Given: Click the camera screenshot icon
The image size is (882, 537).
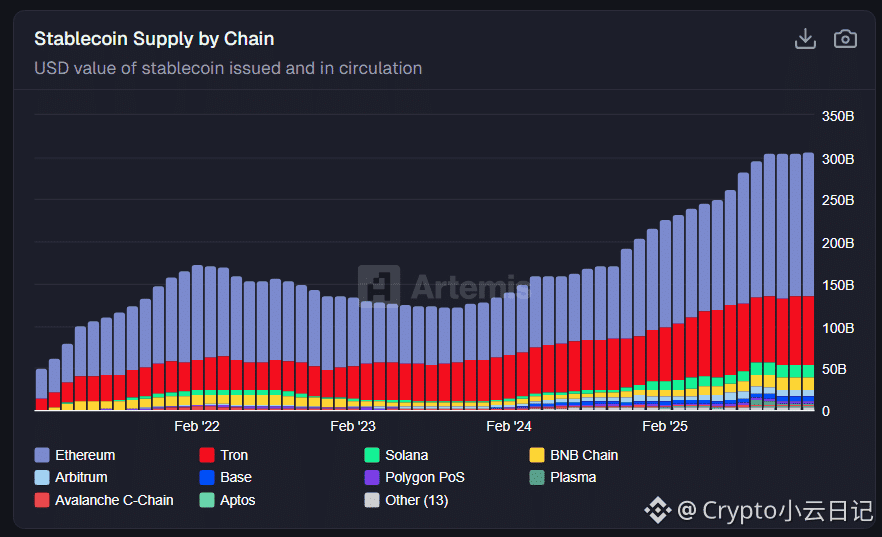Looking at the screenshot, I should pos(845,39).
